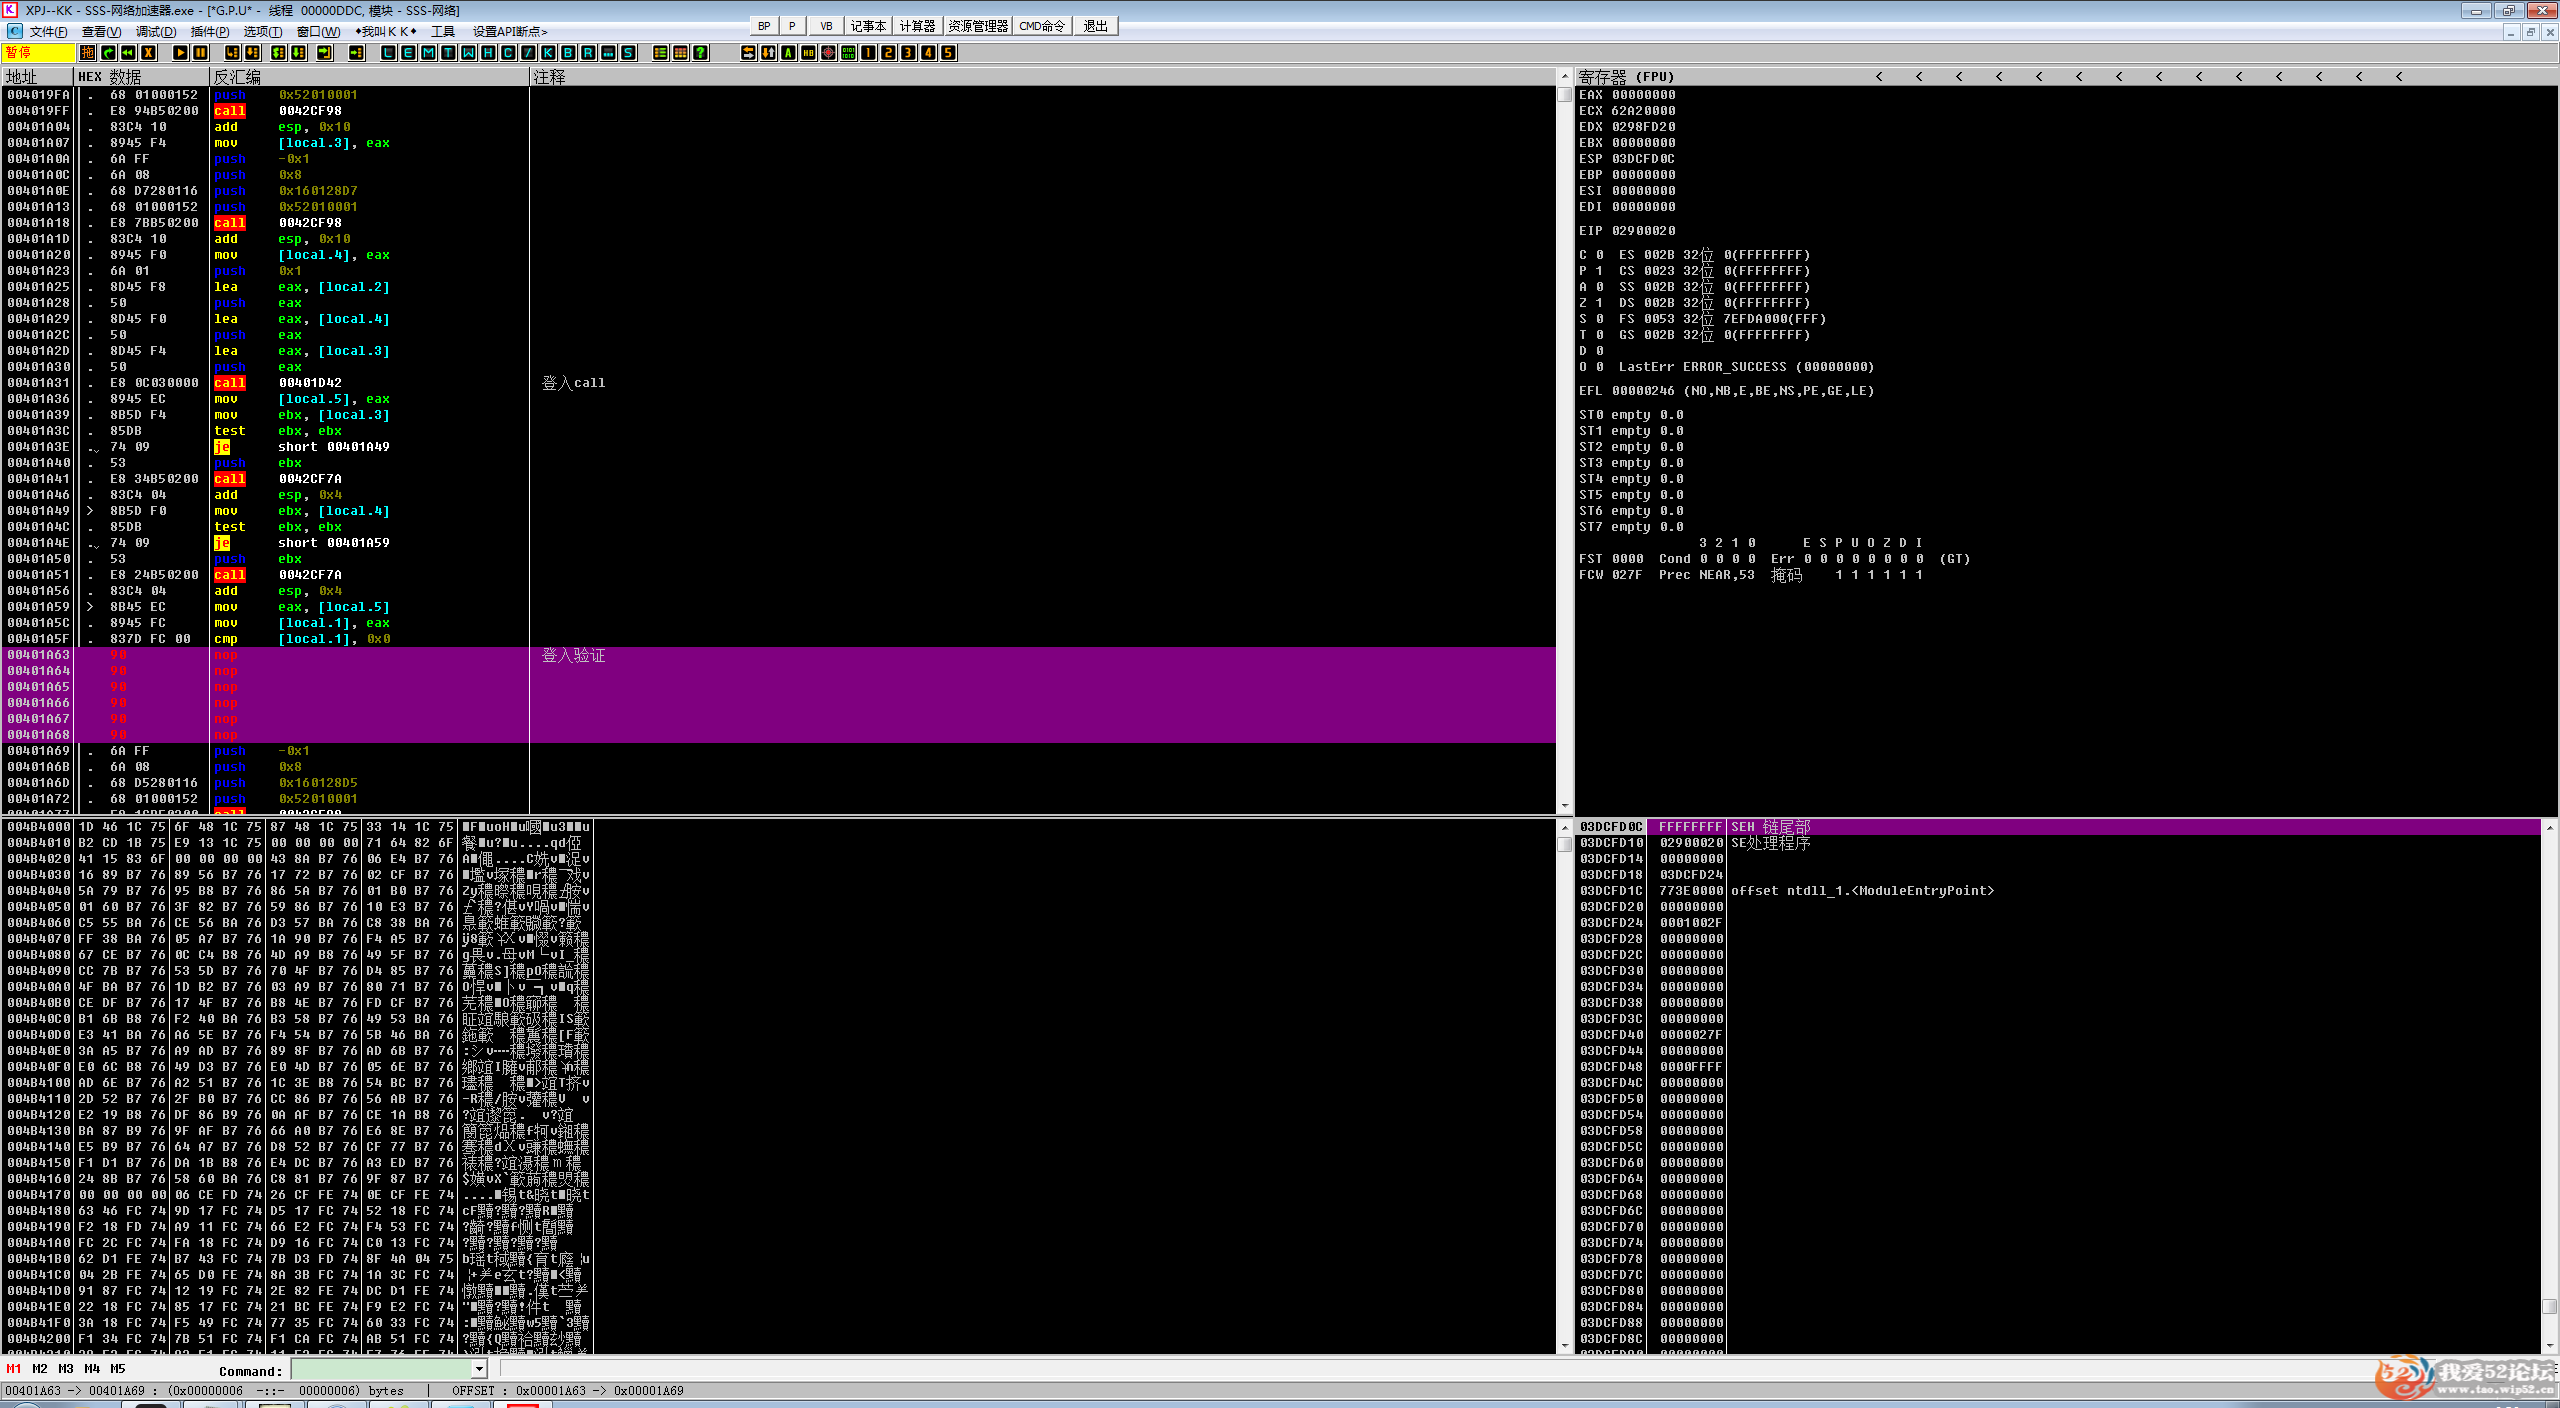Screen dimensions: 2560x1408
Task: Click the registers (FPU) header to switch view
Action: pyautogui.click(x=1626, y=77)
